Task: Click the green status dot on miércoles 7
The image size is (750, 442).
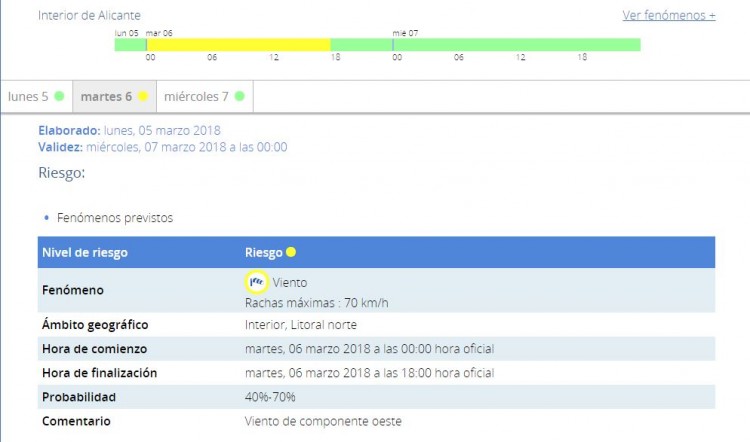Action: pos(240,97)
